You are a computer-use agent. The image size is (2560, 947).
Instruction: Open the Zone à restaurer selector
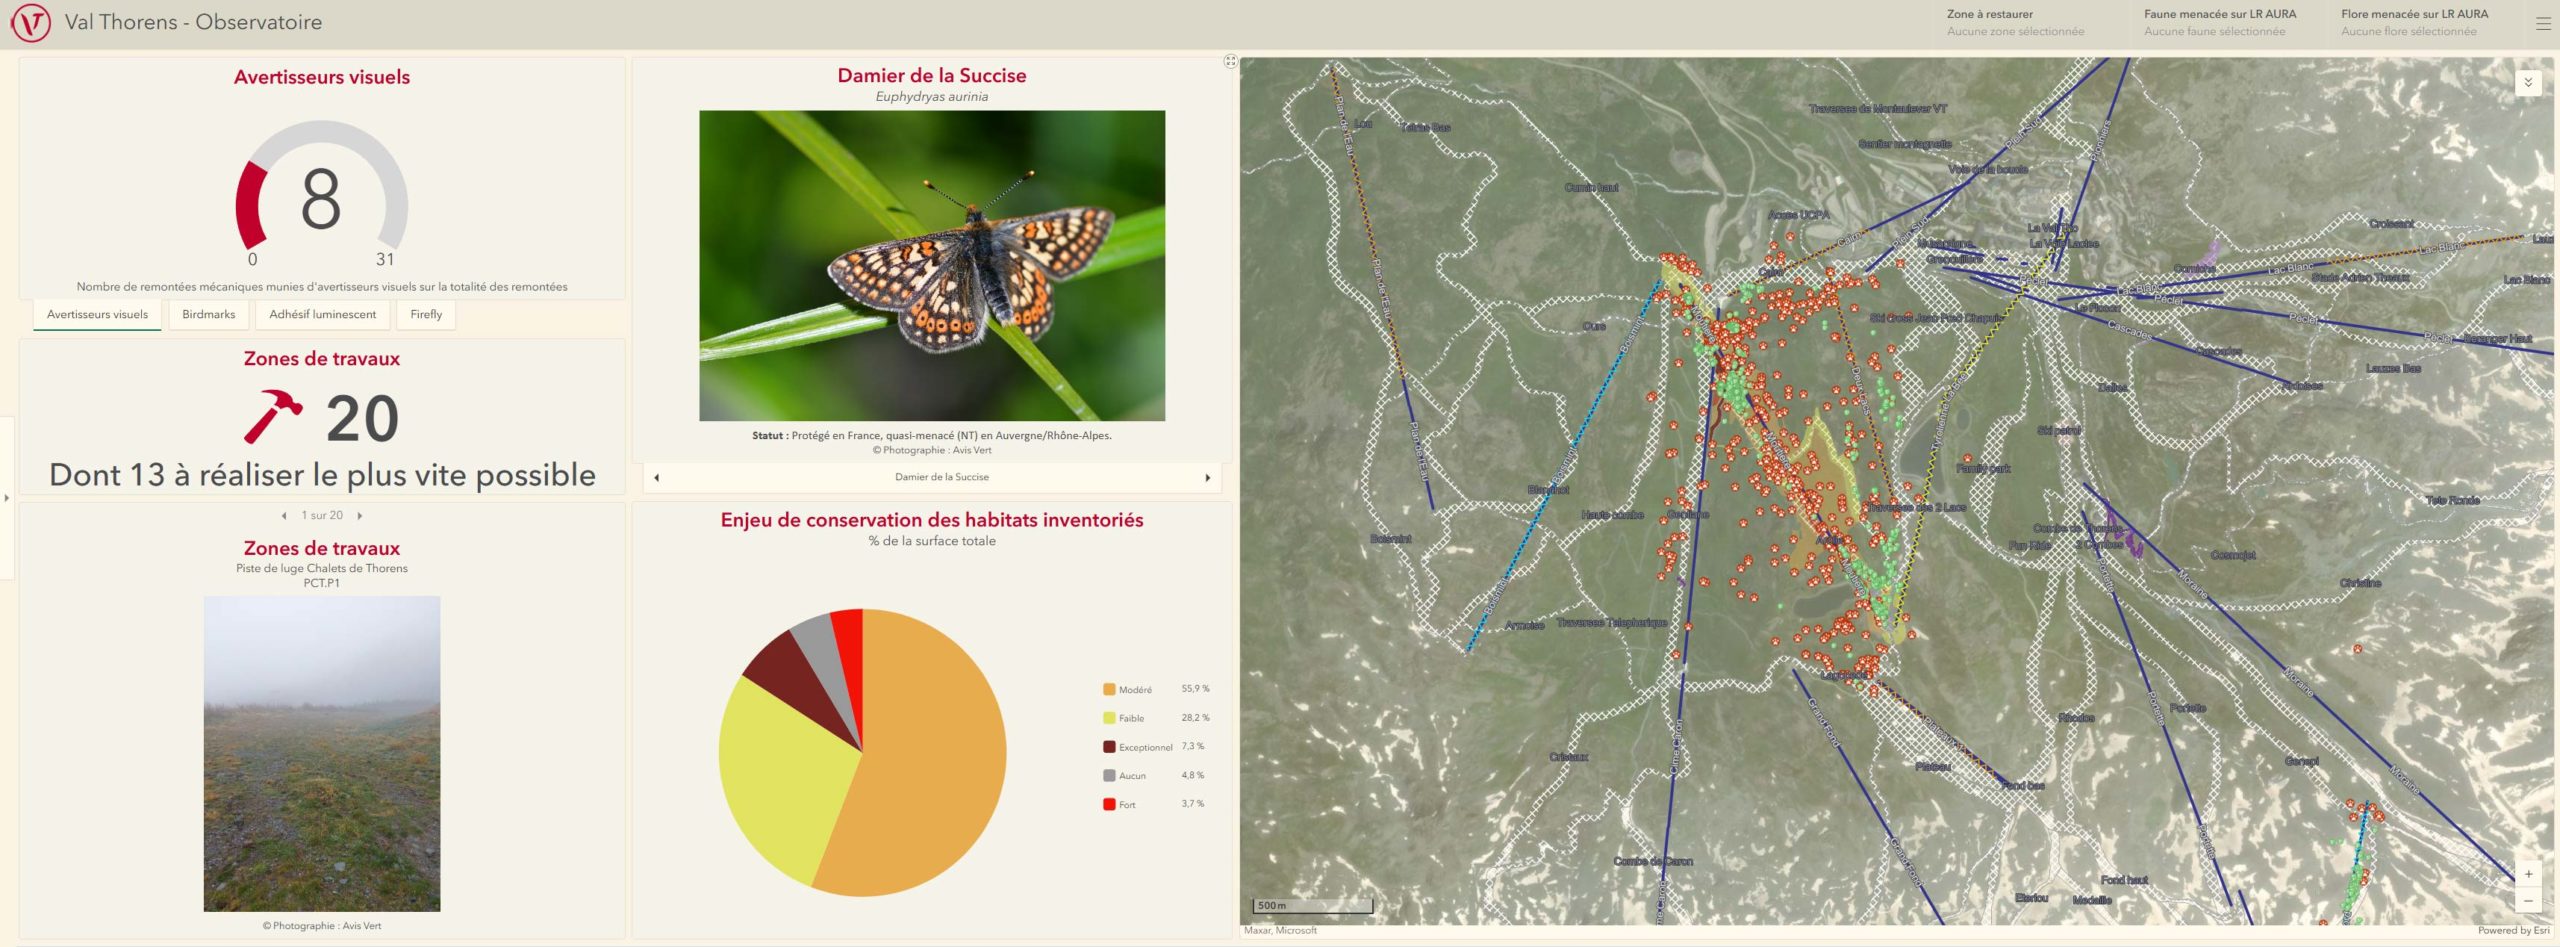coord(2014,23)
